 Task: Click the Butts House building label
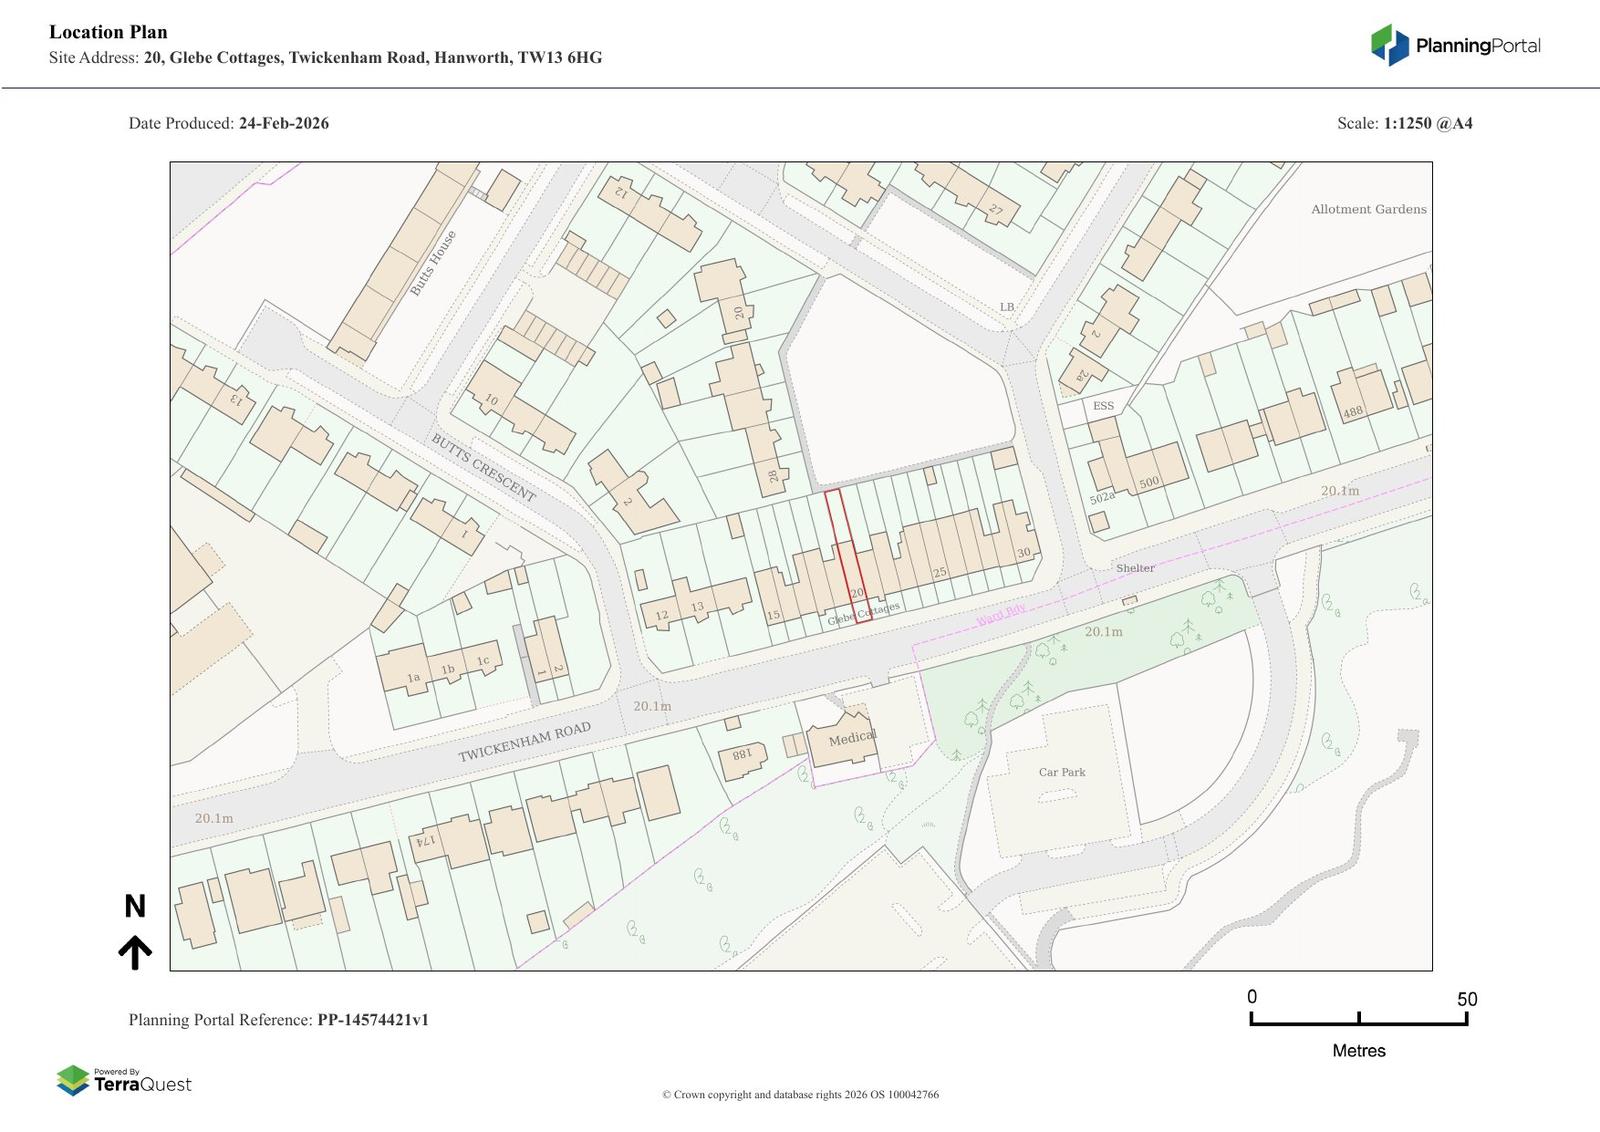pos(432,263)
